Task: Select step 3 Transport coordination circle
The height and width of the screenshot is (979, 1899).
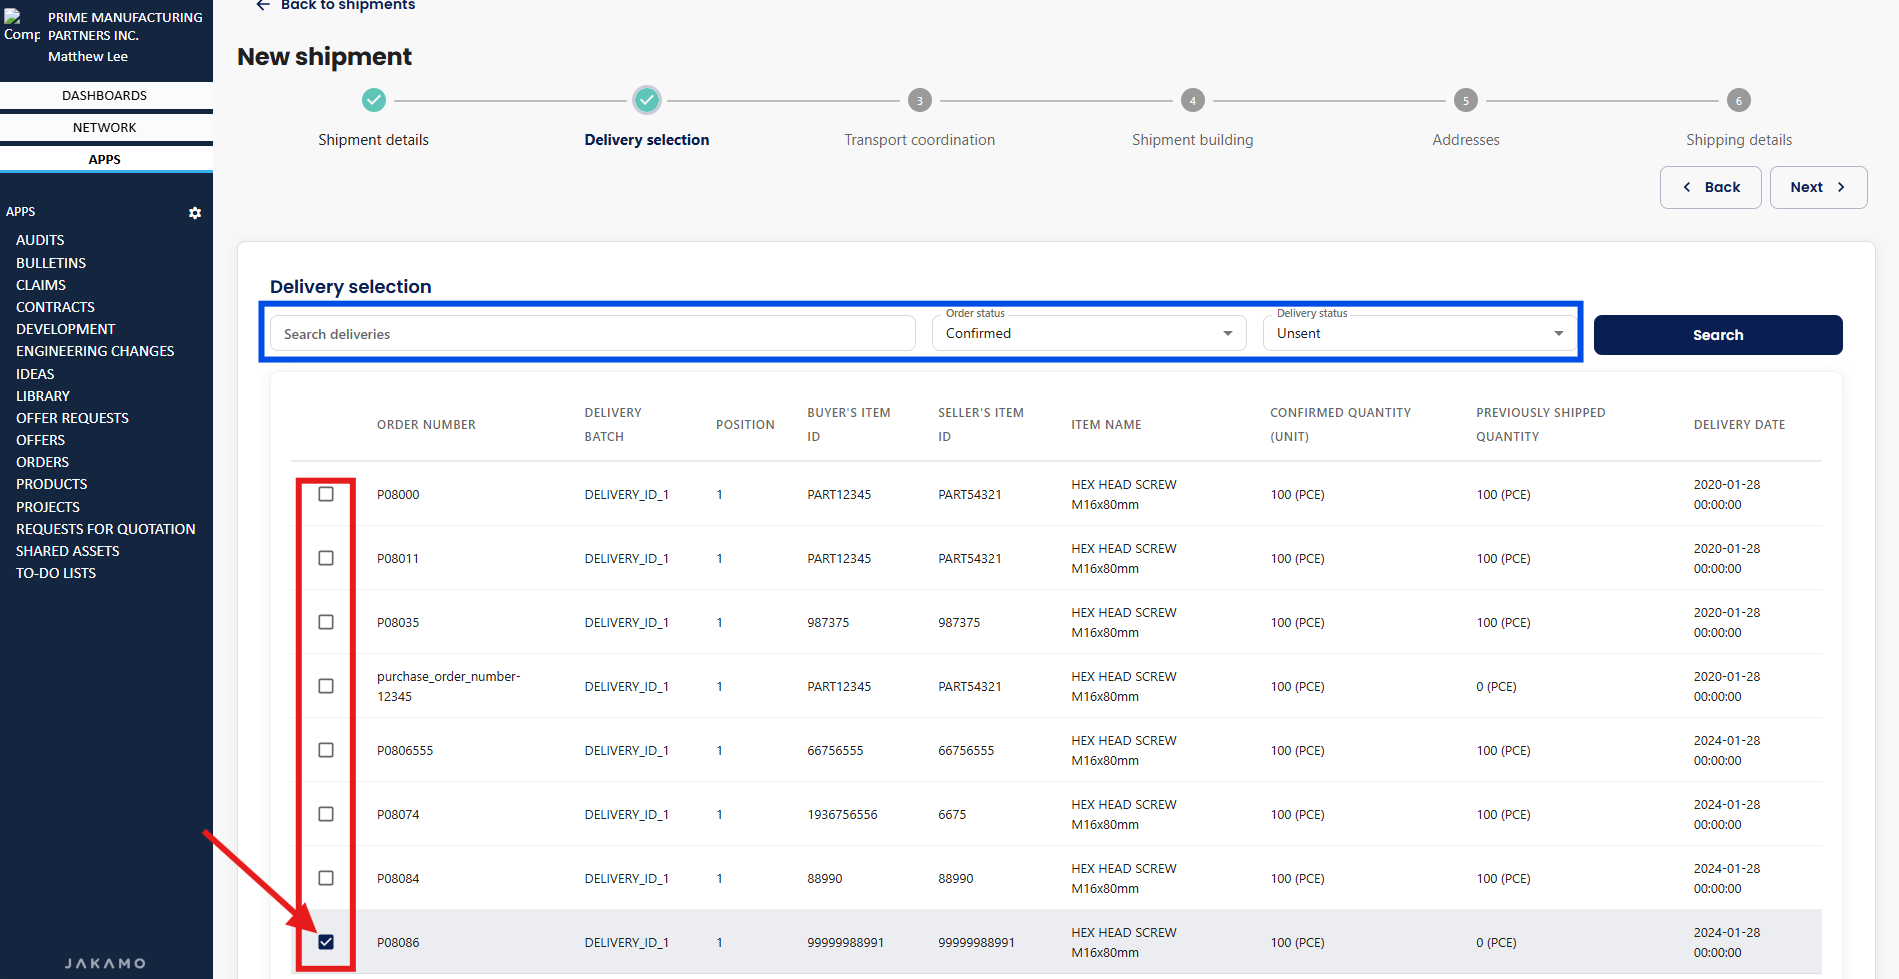Action: [x=919, y=100]
